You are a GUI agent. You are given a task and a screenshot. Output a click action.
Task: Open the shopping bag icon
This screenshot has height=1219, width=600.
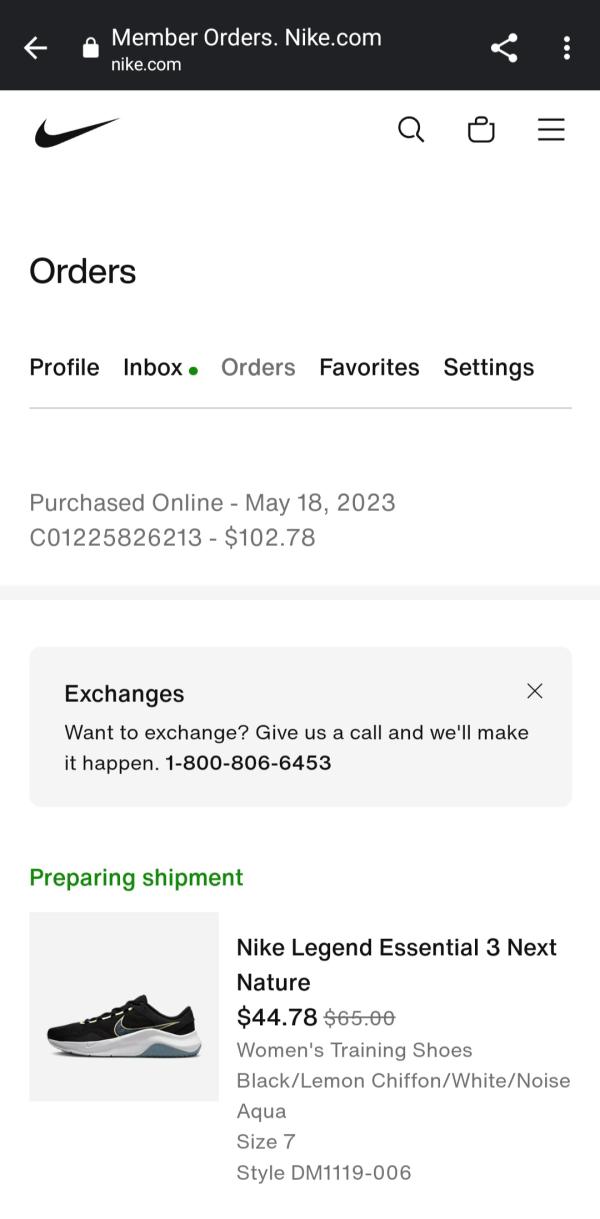pos(481,130)
